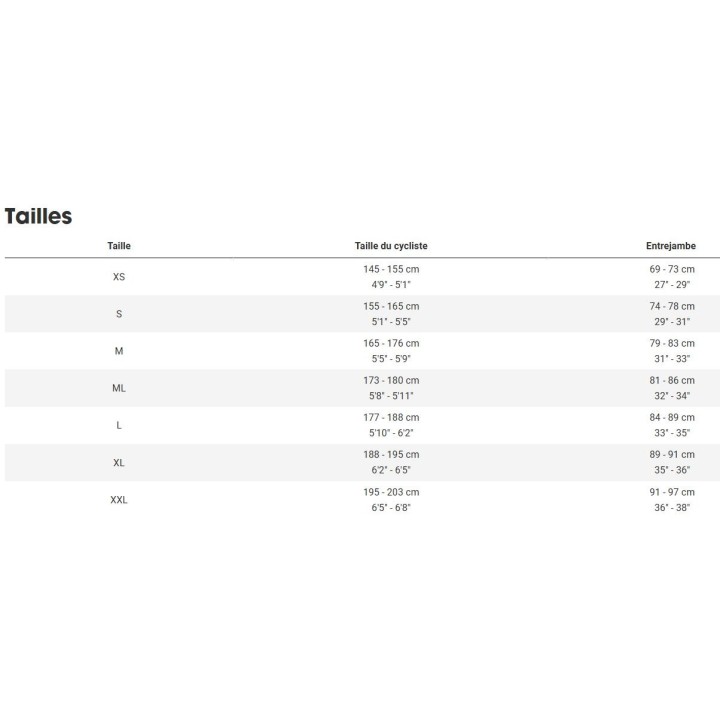The height and width of the screenshot is (720, 720).
Task: Click the 84 - 89 cm inseam value
Action: pyautogui.click(x=670, y=418)
